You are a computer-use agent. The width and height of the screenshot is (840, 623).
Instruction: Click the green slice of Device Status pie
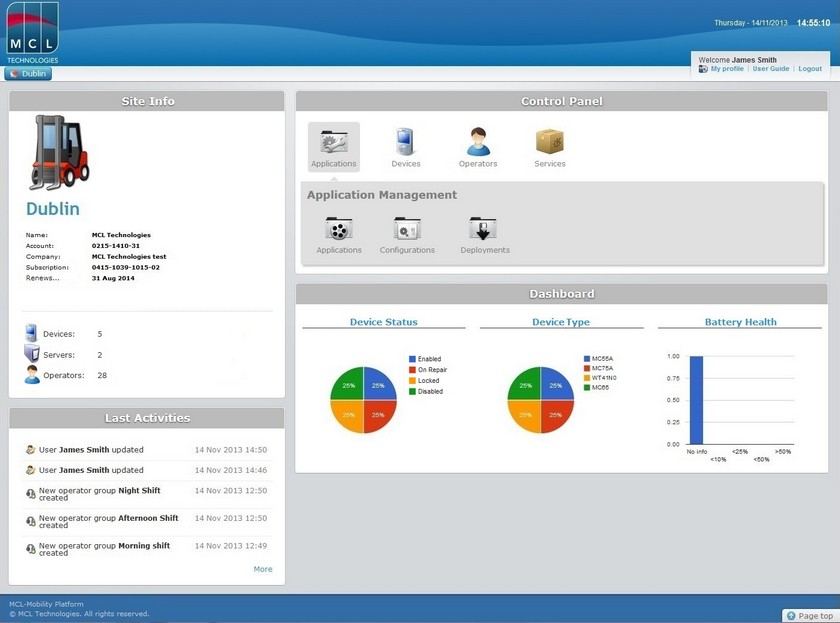(x=348, y=385)
